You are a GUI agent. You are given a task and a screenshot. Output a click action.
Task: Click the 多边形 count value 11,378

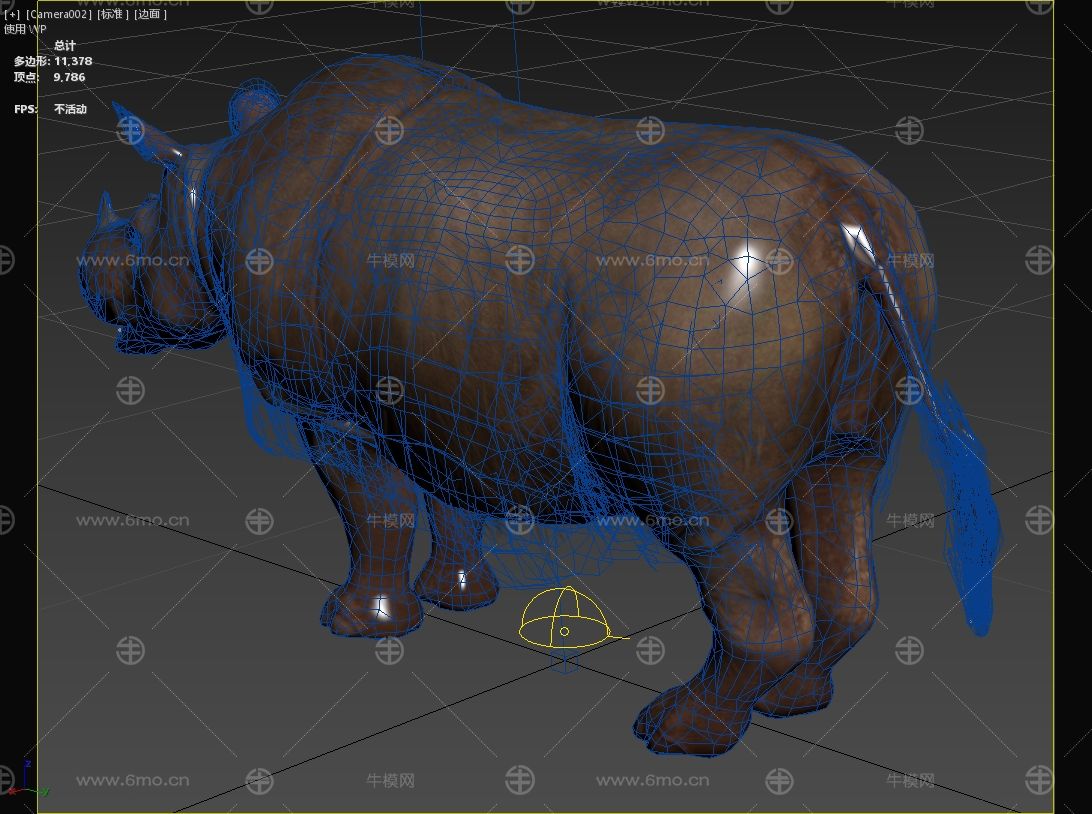[x=73, y=61]
